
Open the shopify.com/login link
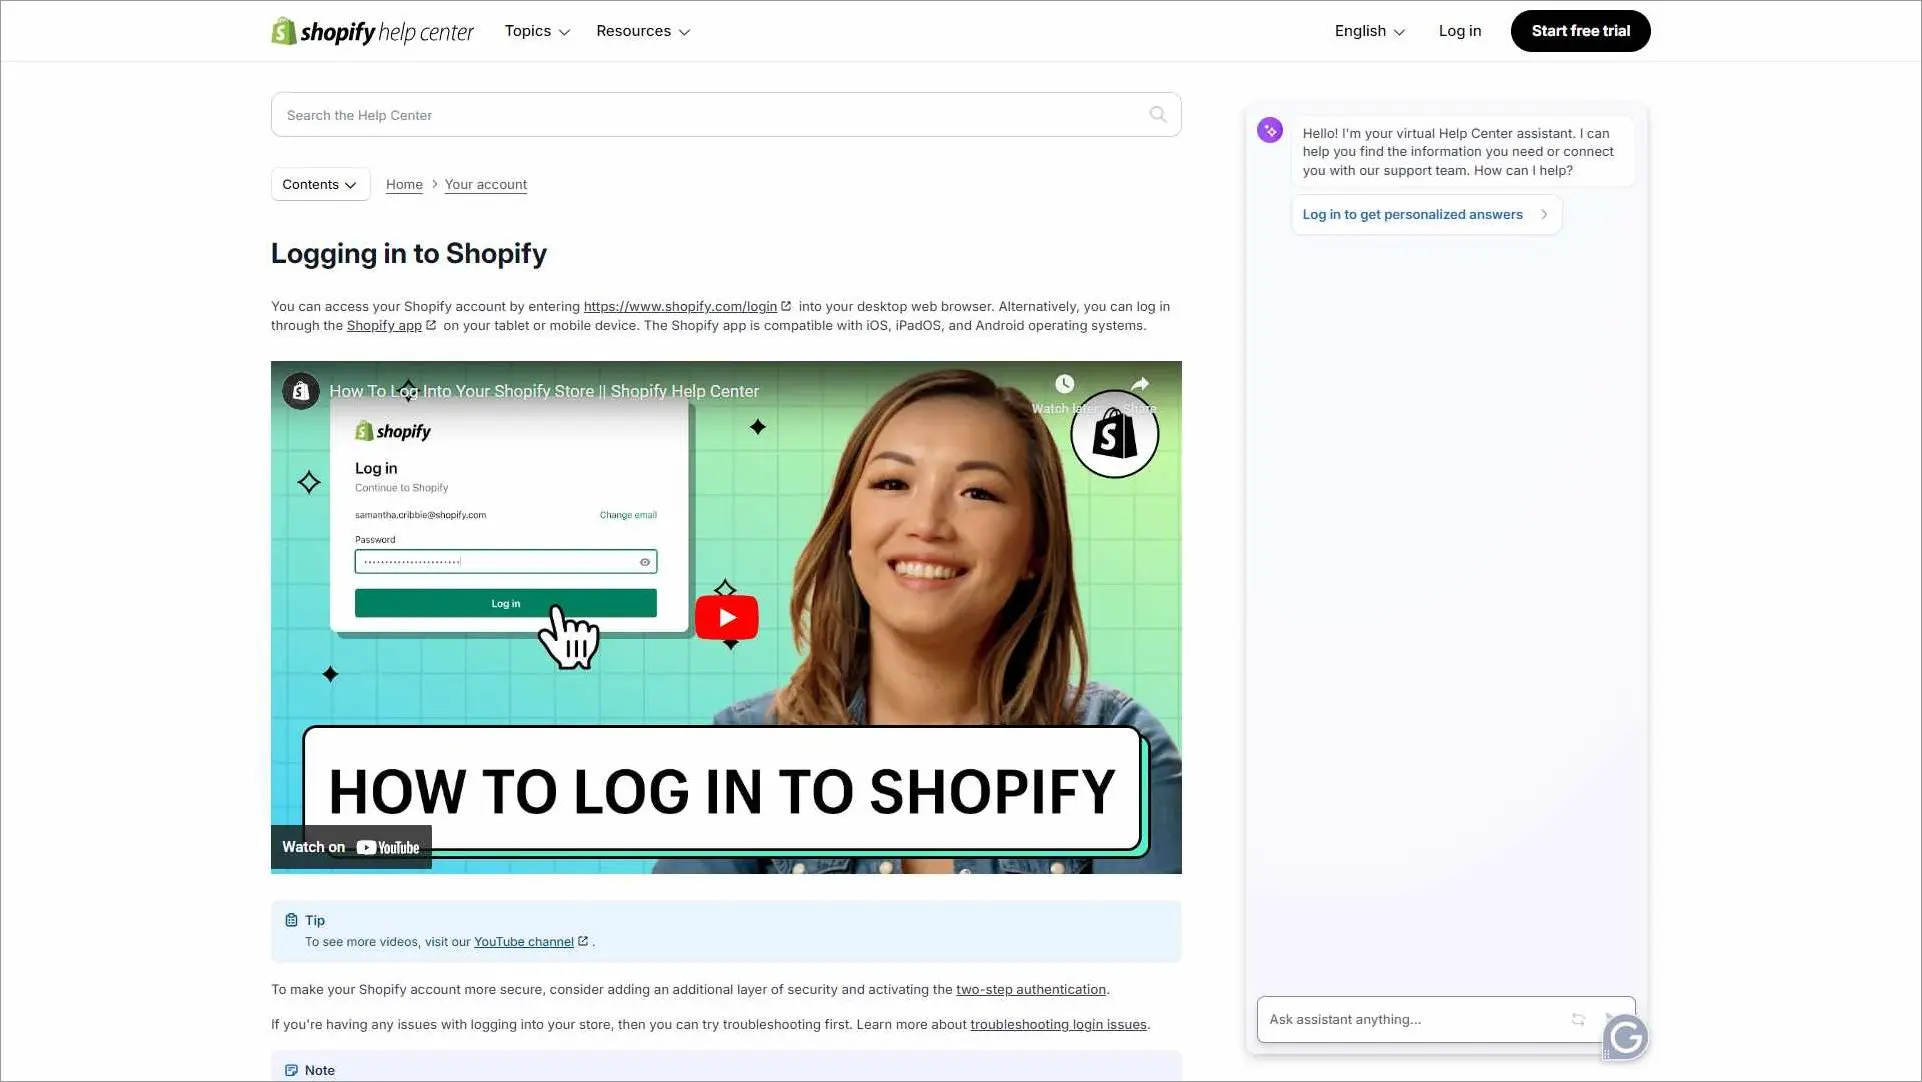[687, 306]
